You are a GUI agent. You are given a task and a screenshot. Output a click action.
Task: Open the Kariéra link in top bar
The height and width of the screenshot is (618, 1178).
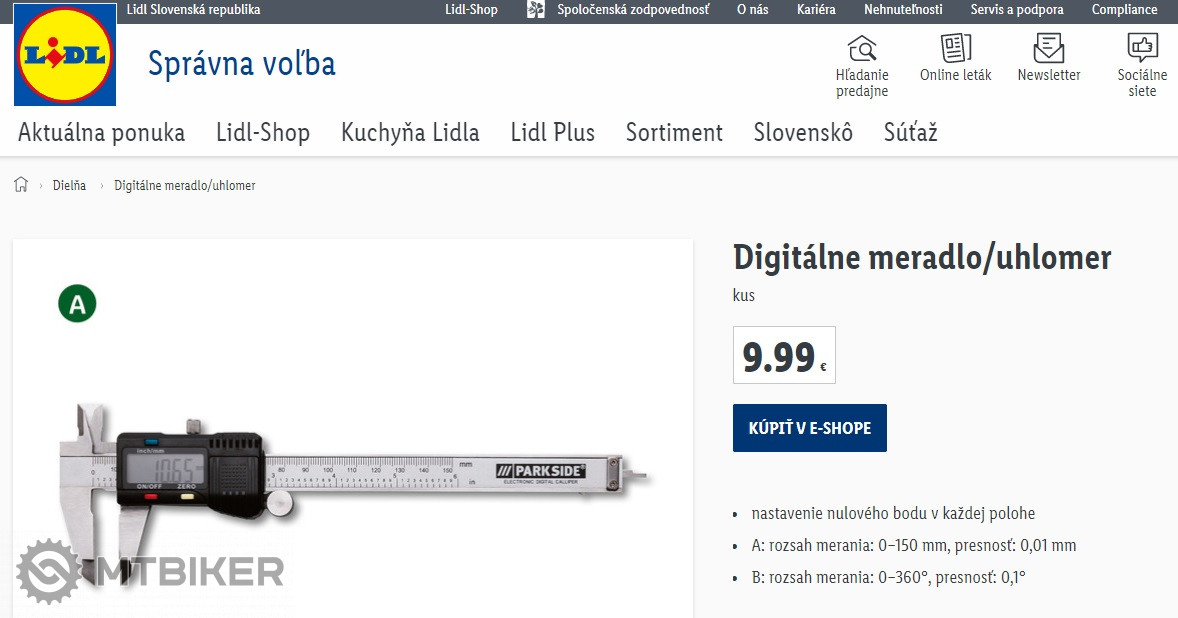point(816,10)
